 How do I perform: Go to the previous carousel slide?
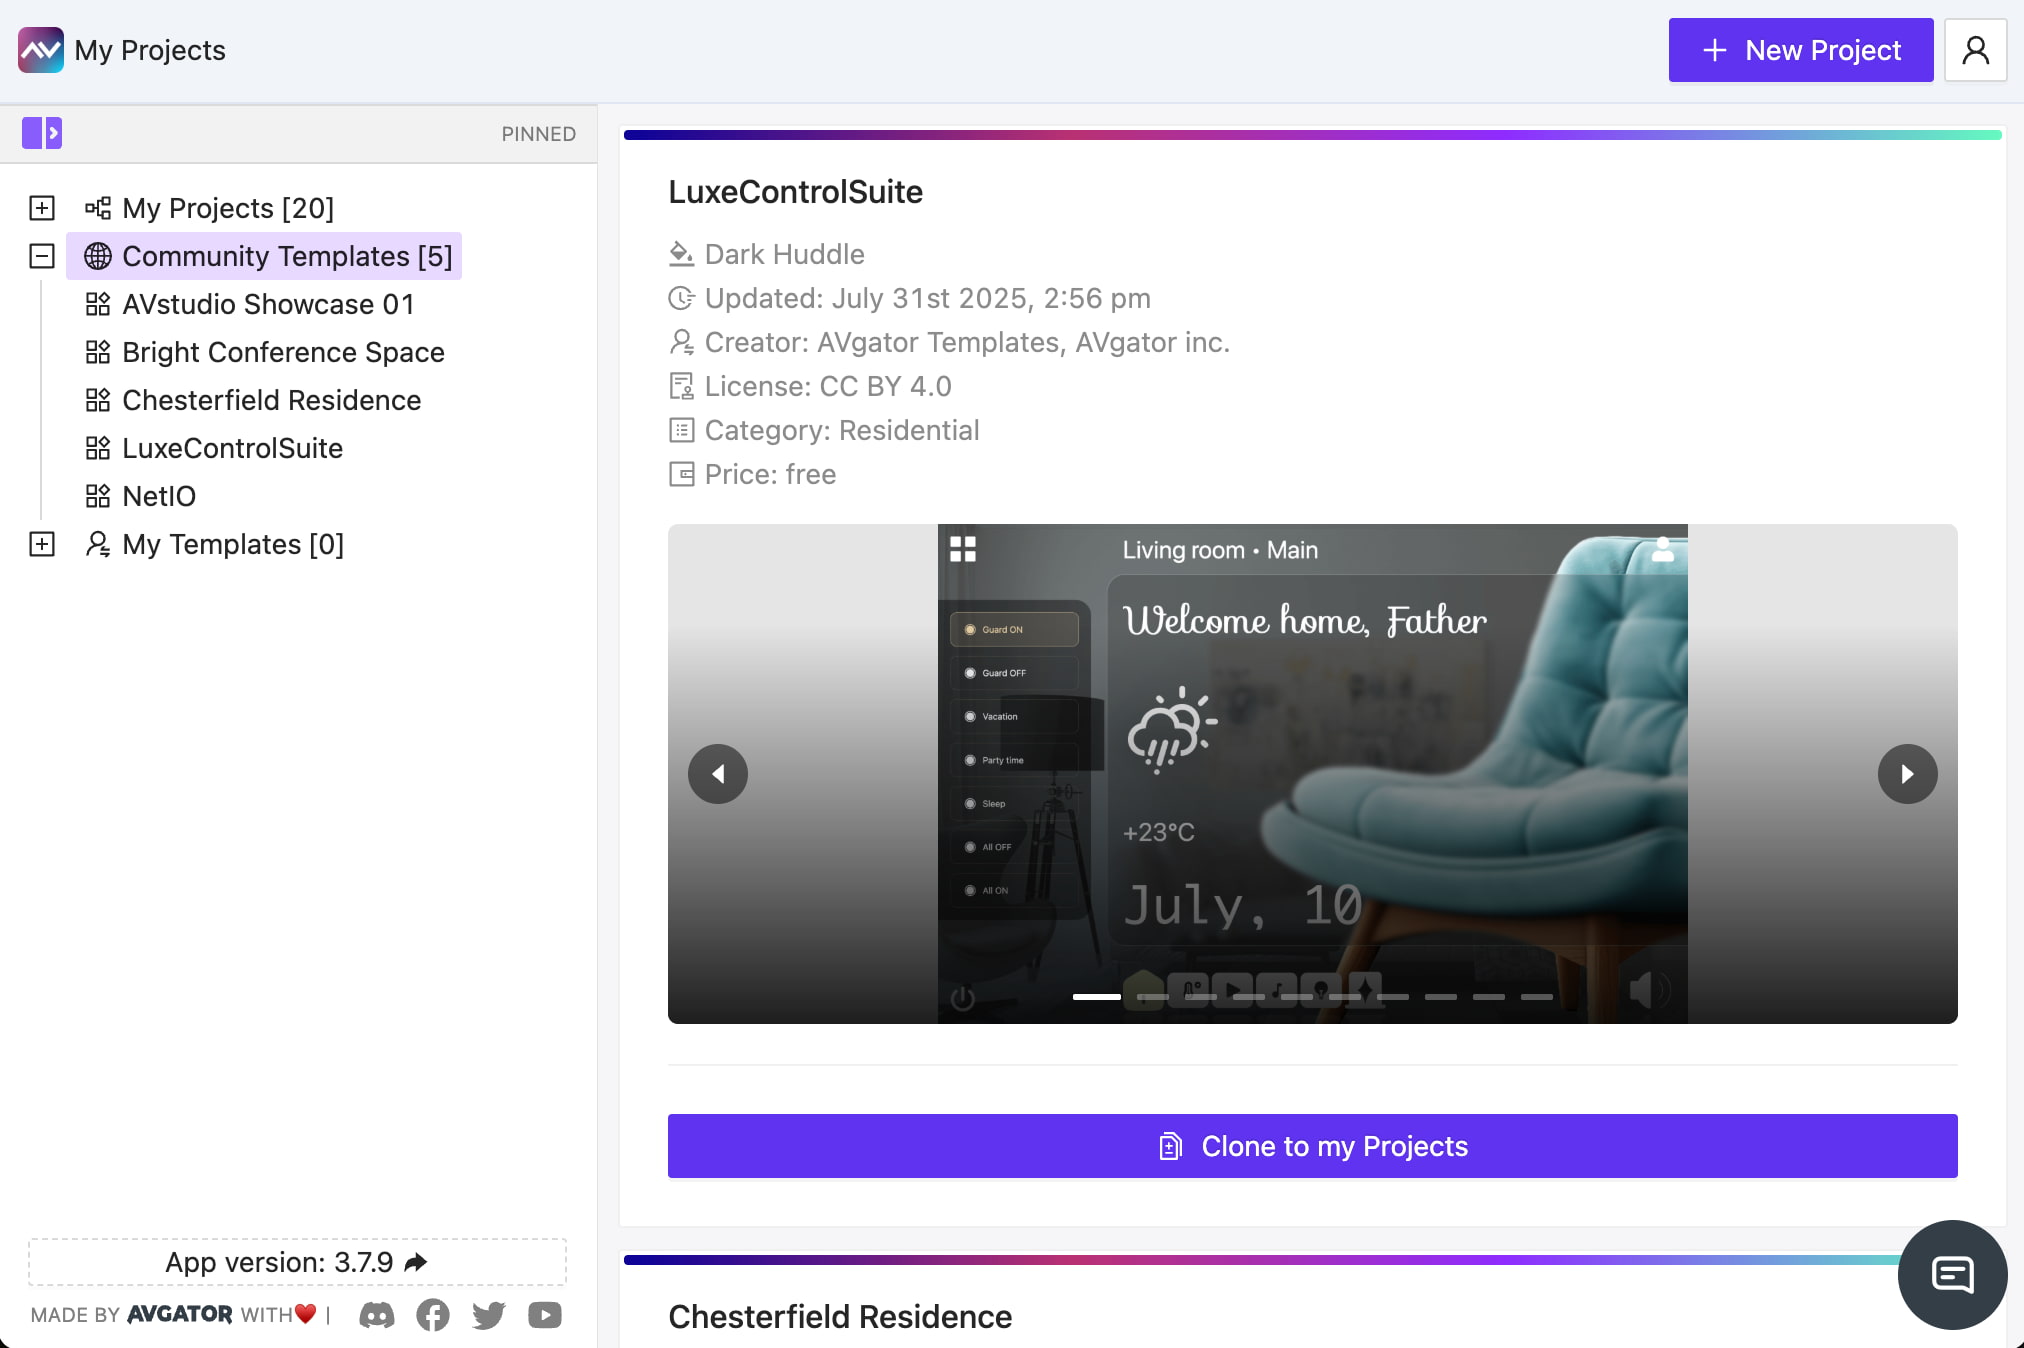(718, 774)
